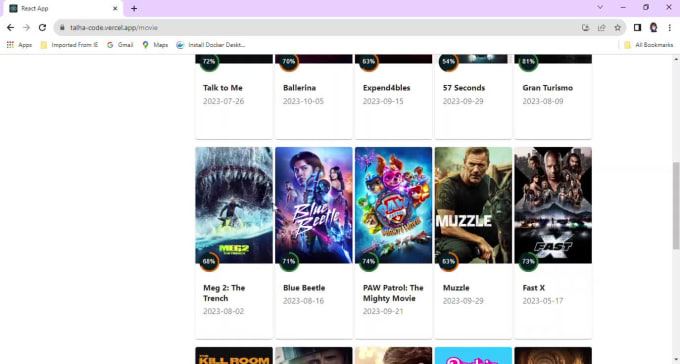Open the profile avatar icon
This screenshot has width=680, height=364.
[x=654, y=28]
